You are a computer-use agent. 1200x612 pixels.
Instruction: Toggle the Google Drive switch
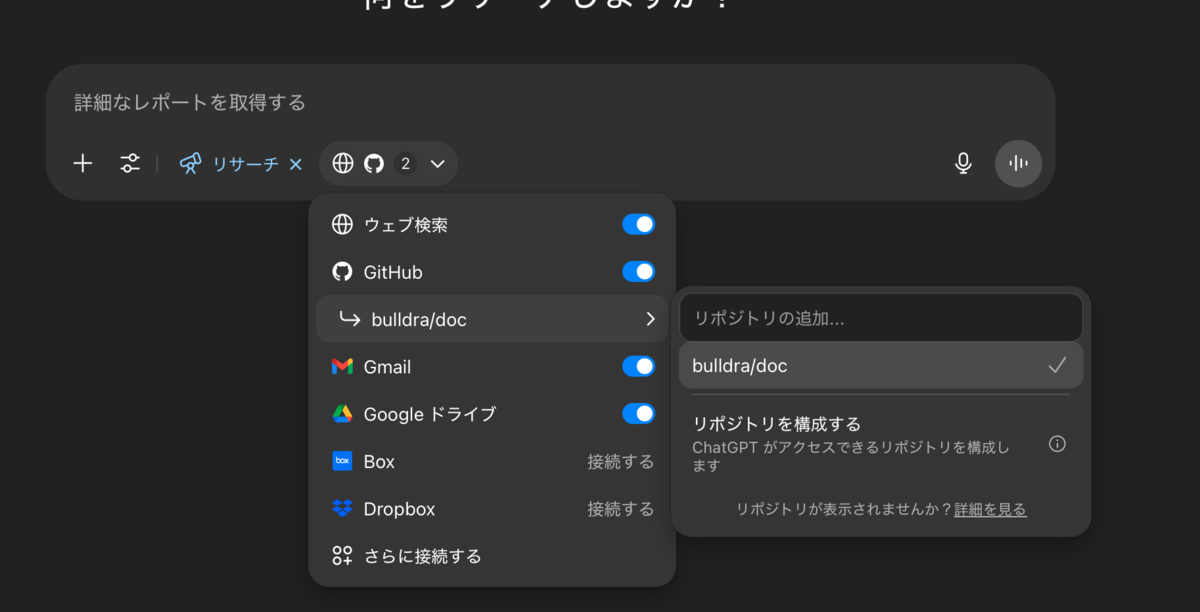click(639, 413)
